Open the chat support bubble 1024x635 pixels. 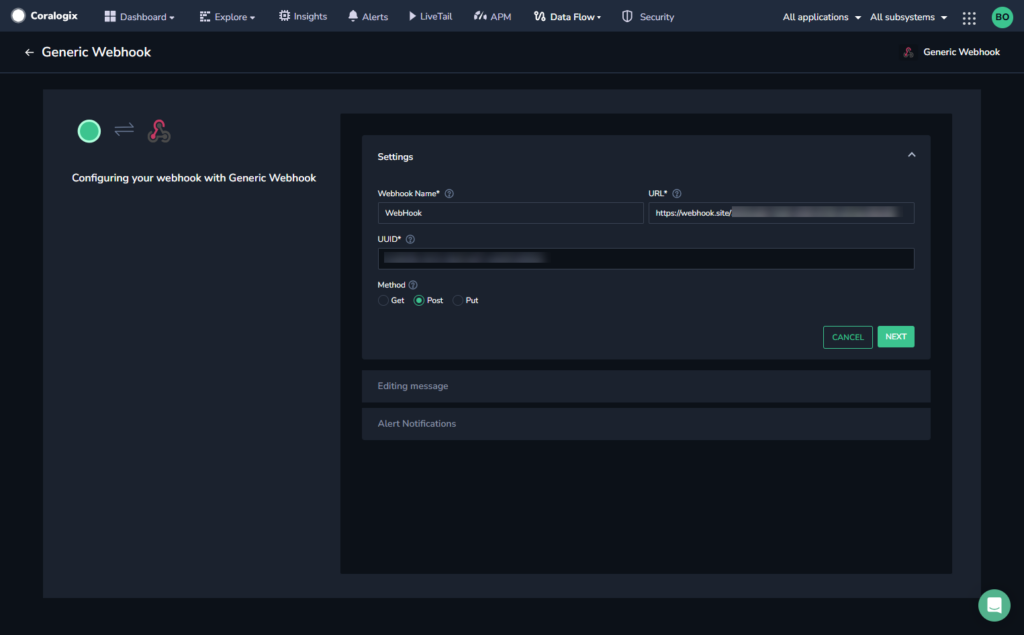[x=994, y=605]
